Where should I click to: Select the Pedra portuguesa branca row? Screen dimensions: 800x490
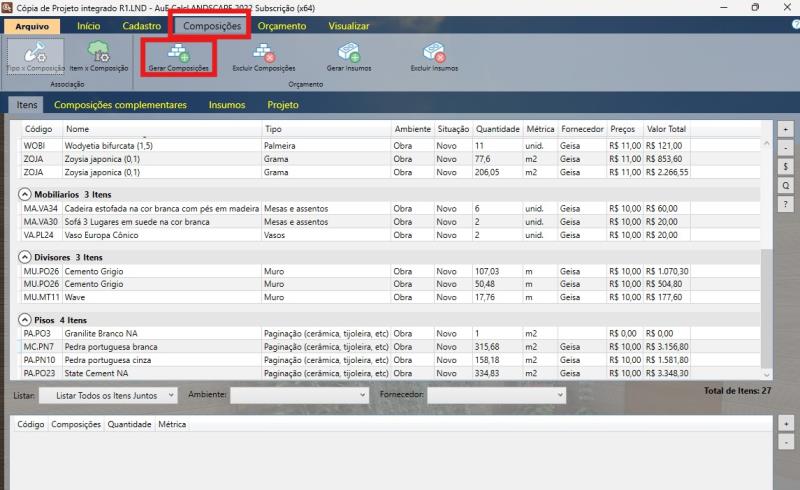(111, 346)
